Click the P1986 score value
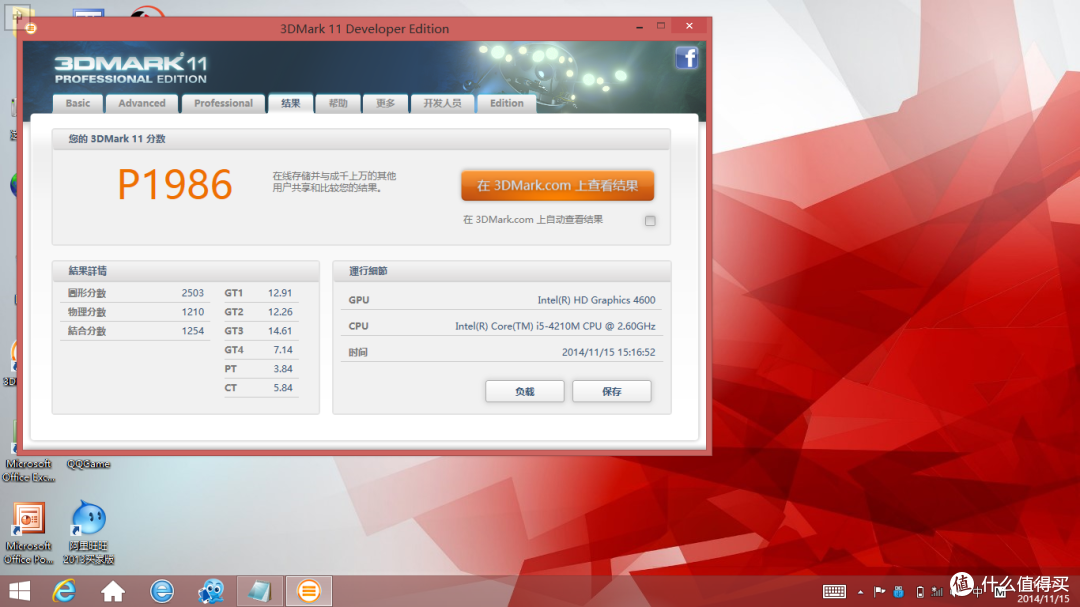The height and width of the screenshot is (607, 1080). pyautogui.click(x=175, y=185)
